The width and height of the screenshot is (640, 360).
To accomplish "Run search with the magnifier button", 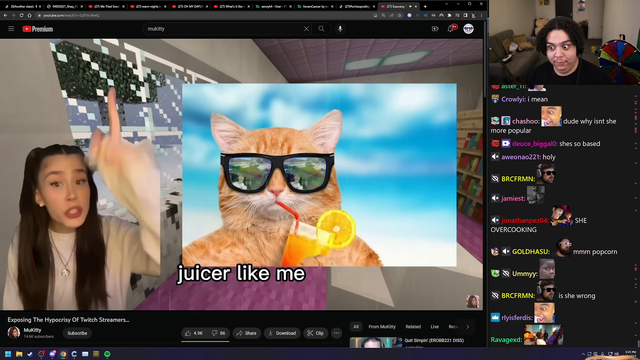I will click(x=321, y=29).
